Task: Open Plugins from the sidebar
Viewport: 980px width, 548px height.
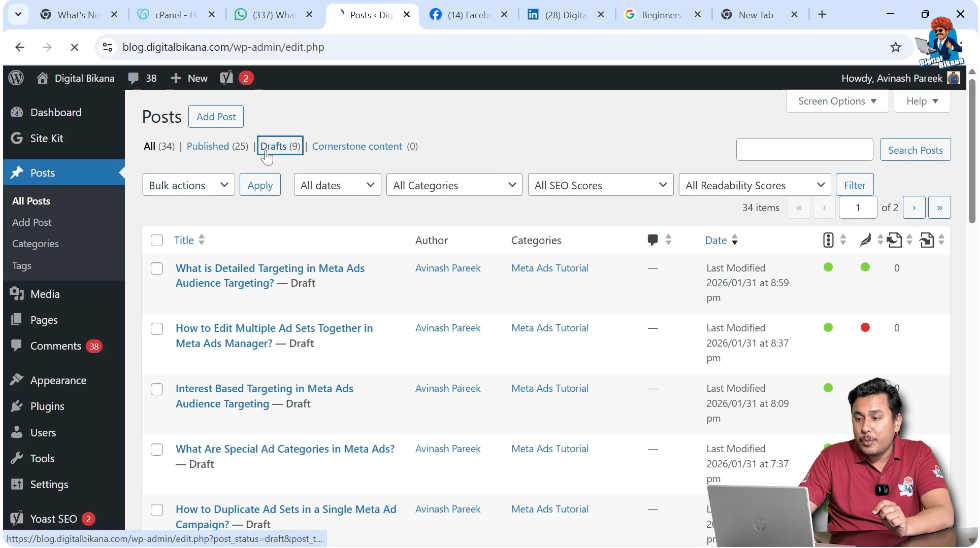Action: coord(47,406)
